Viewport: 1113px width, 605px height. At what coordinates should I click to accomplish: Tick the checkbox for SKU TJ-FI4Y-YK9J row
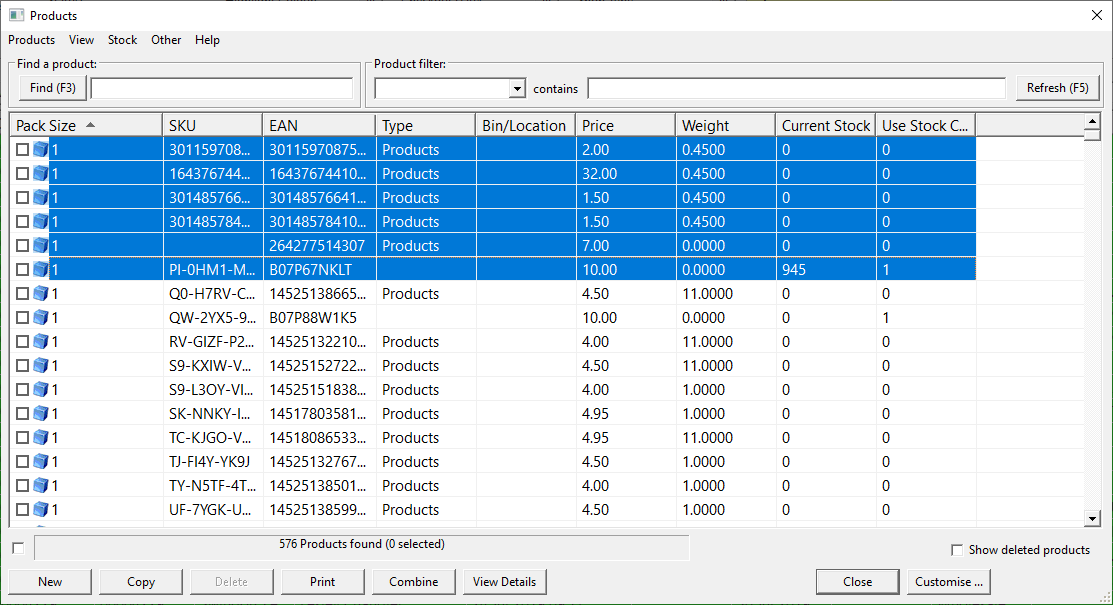pyautogui.click(x=23, y=462)
